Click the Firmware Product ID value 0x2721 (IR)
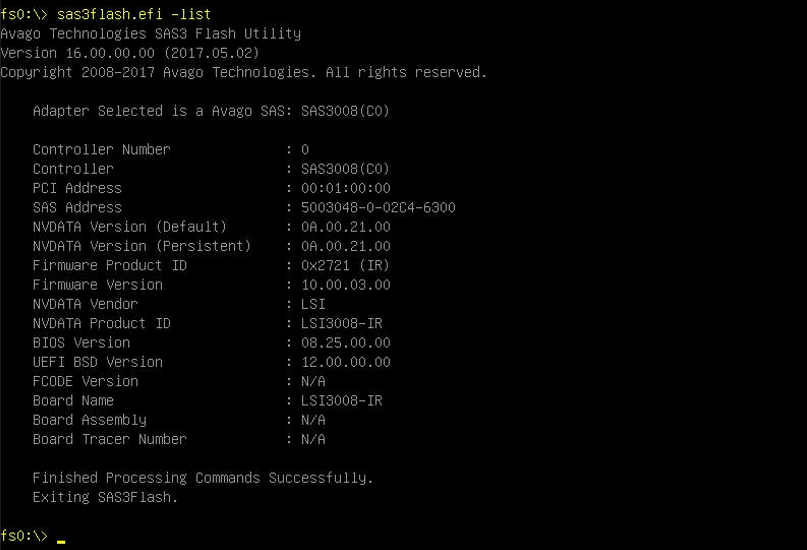This screenshot has width=807, height=550. [345, 265]
